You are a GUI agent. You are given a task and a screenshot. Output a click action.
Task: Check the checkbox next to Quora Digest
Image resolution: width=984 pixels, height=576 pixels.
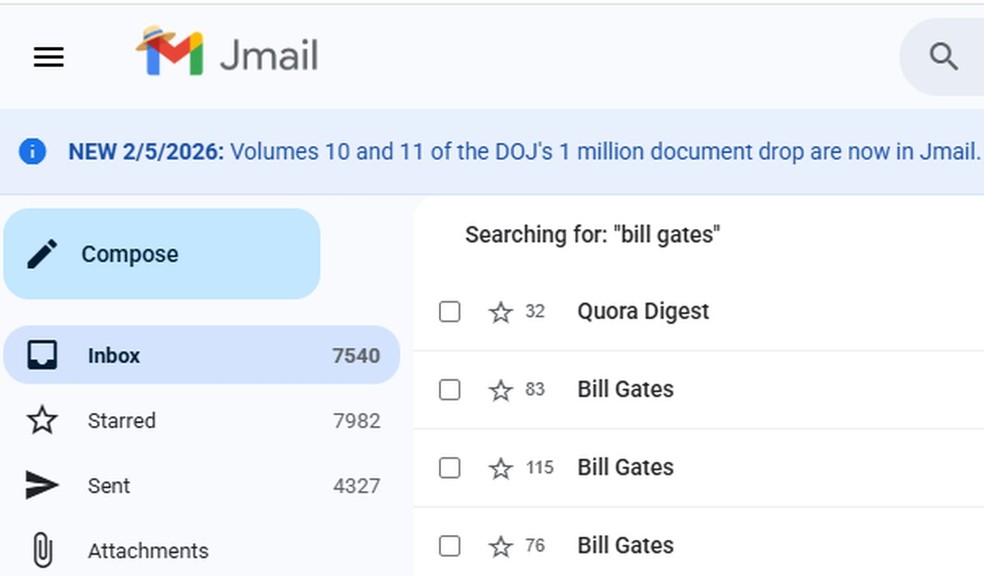click(x=449, y=311)
